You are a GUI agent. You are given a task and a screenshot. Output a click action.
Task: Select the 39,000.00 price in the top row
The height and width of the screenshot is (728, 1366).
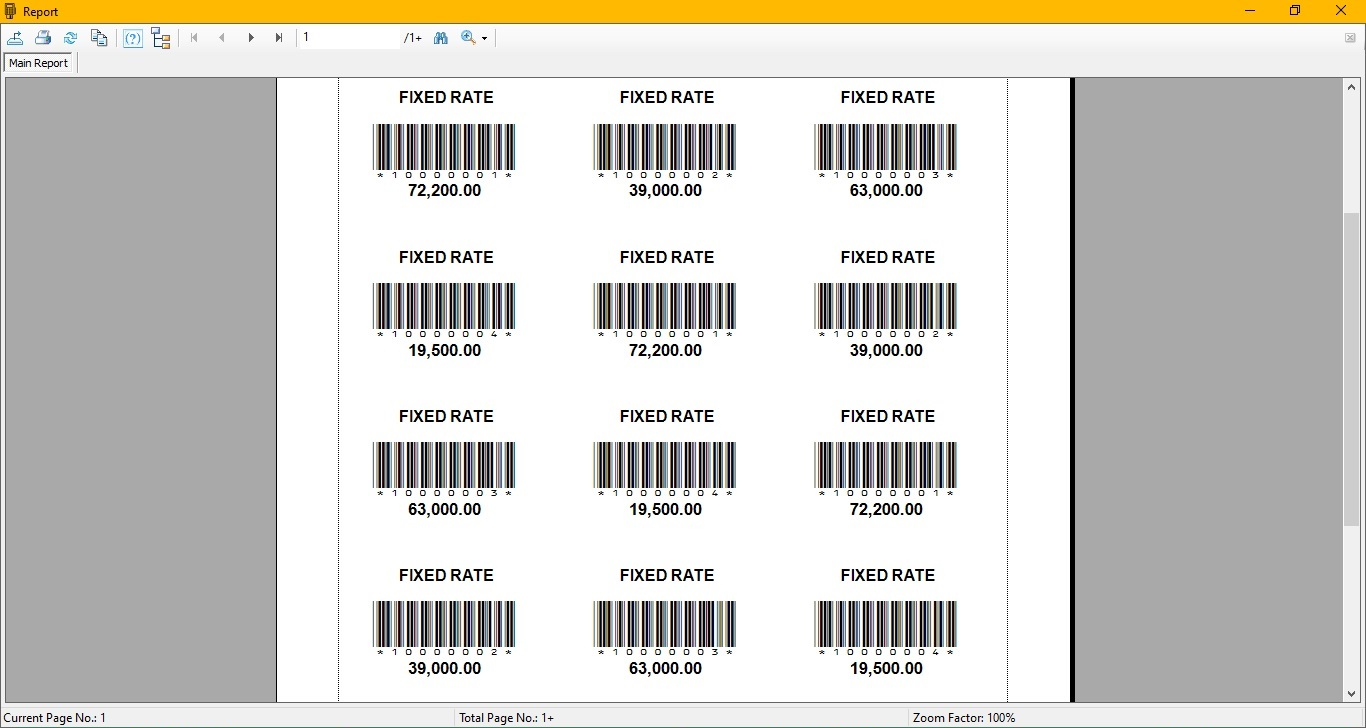coord(666,191)
